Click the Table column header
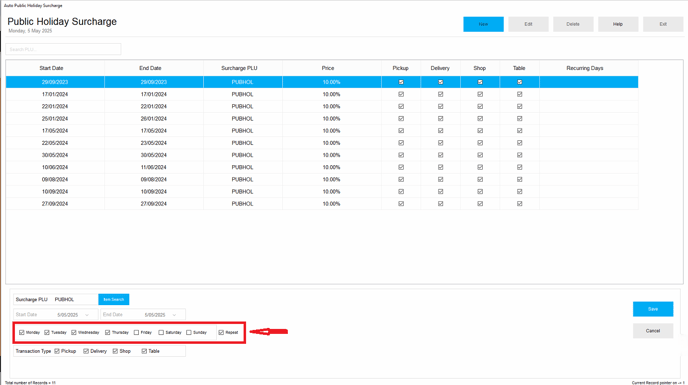 (519, 68)
